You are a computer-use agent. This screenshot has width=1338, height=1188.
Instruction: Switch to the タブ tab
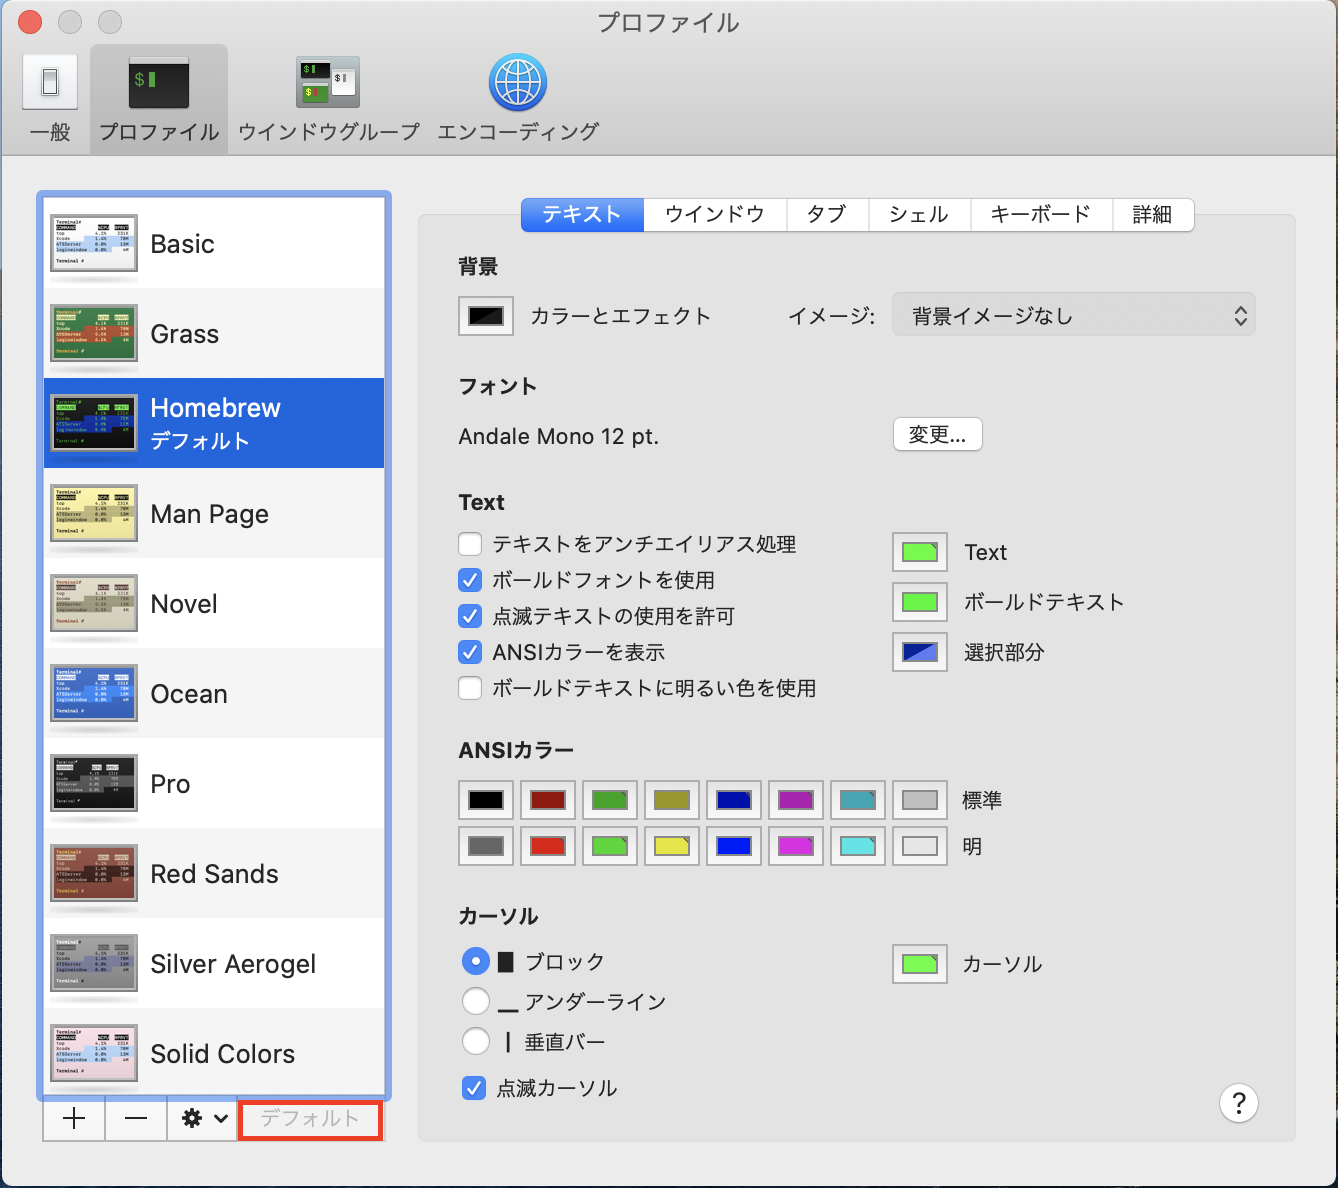pyautogui.click(x=827, y=214)
